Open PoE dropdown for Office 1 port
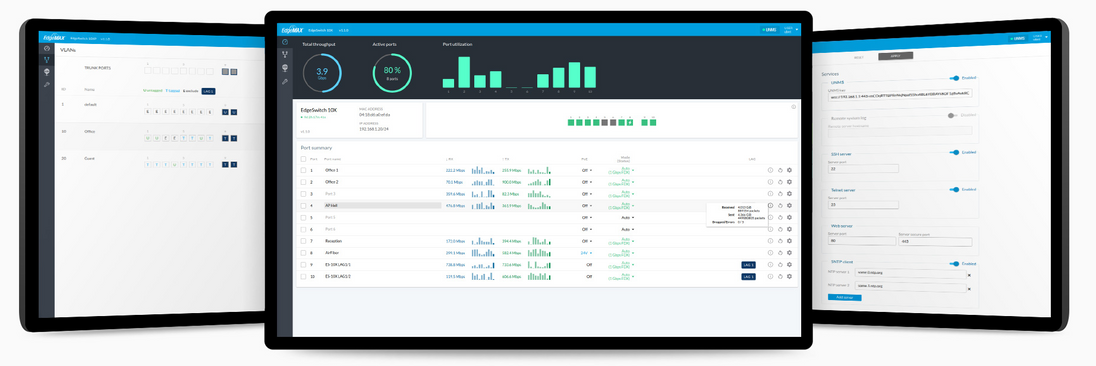The image size is (1096, 366). tap(587, 170)
